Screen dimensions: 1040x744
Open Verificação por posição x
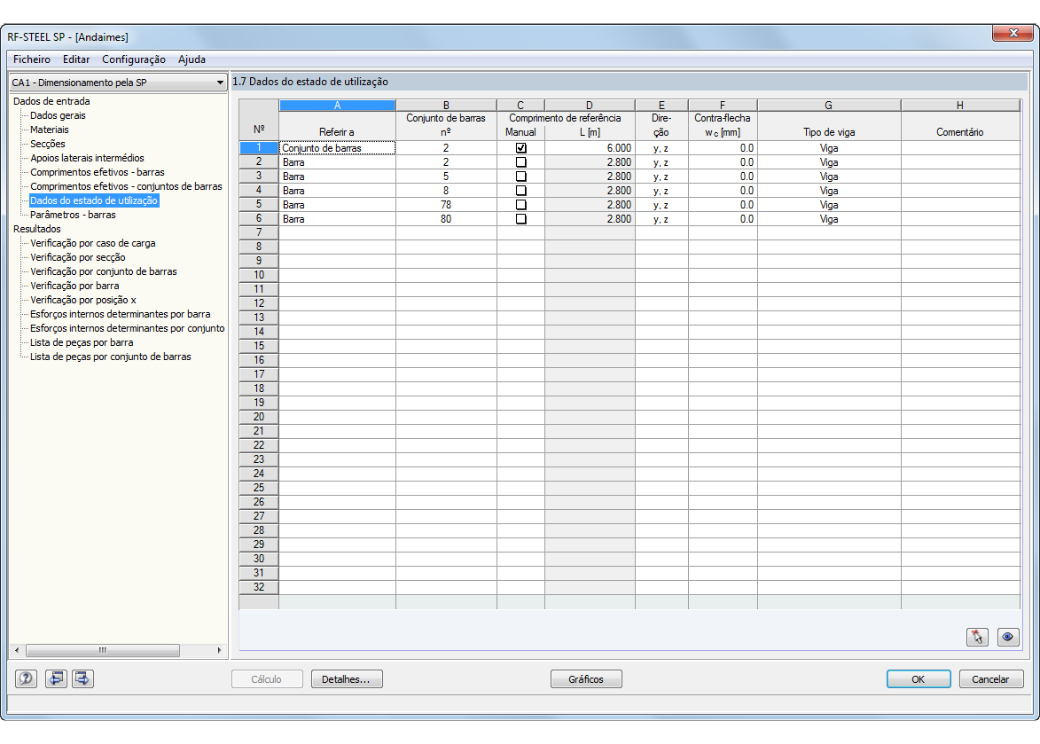pyautogui.click(x=83, y=300)
